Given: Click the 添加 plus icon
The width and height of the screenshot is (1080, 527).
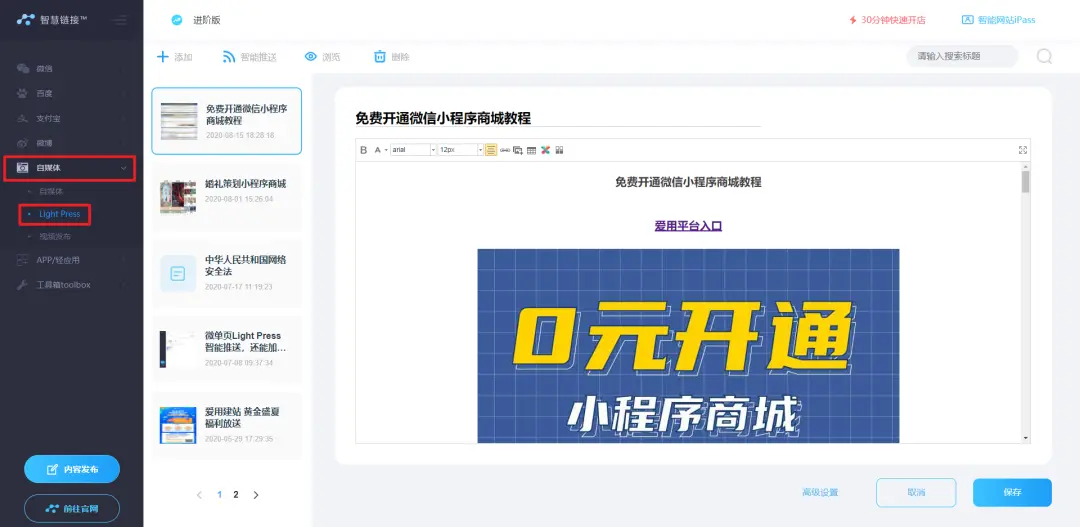Looking at the screenshot, I should tap(163, 57).
